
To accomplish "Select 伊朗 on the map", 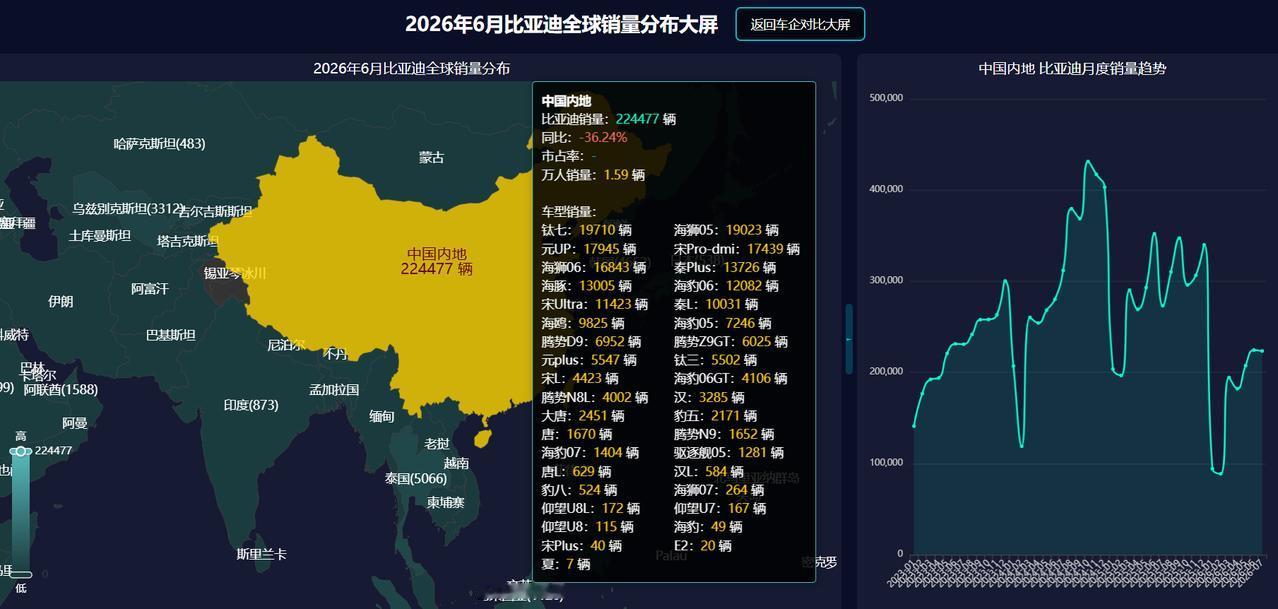I will tap(60, 302).
